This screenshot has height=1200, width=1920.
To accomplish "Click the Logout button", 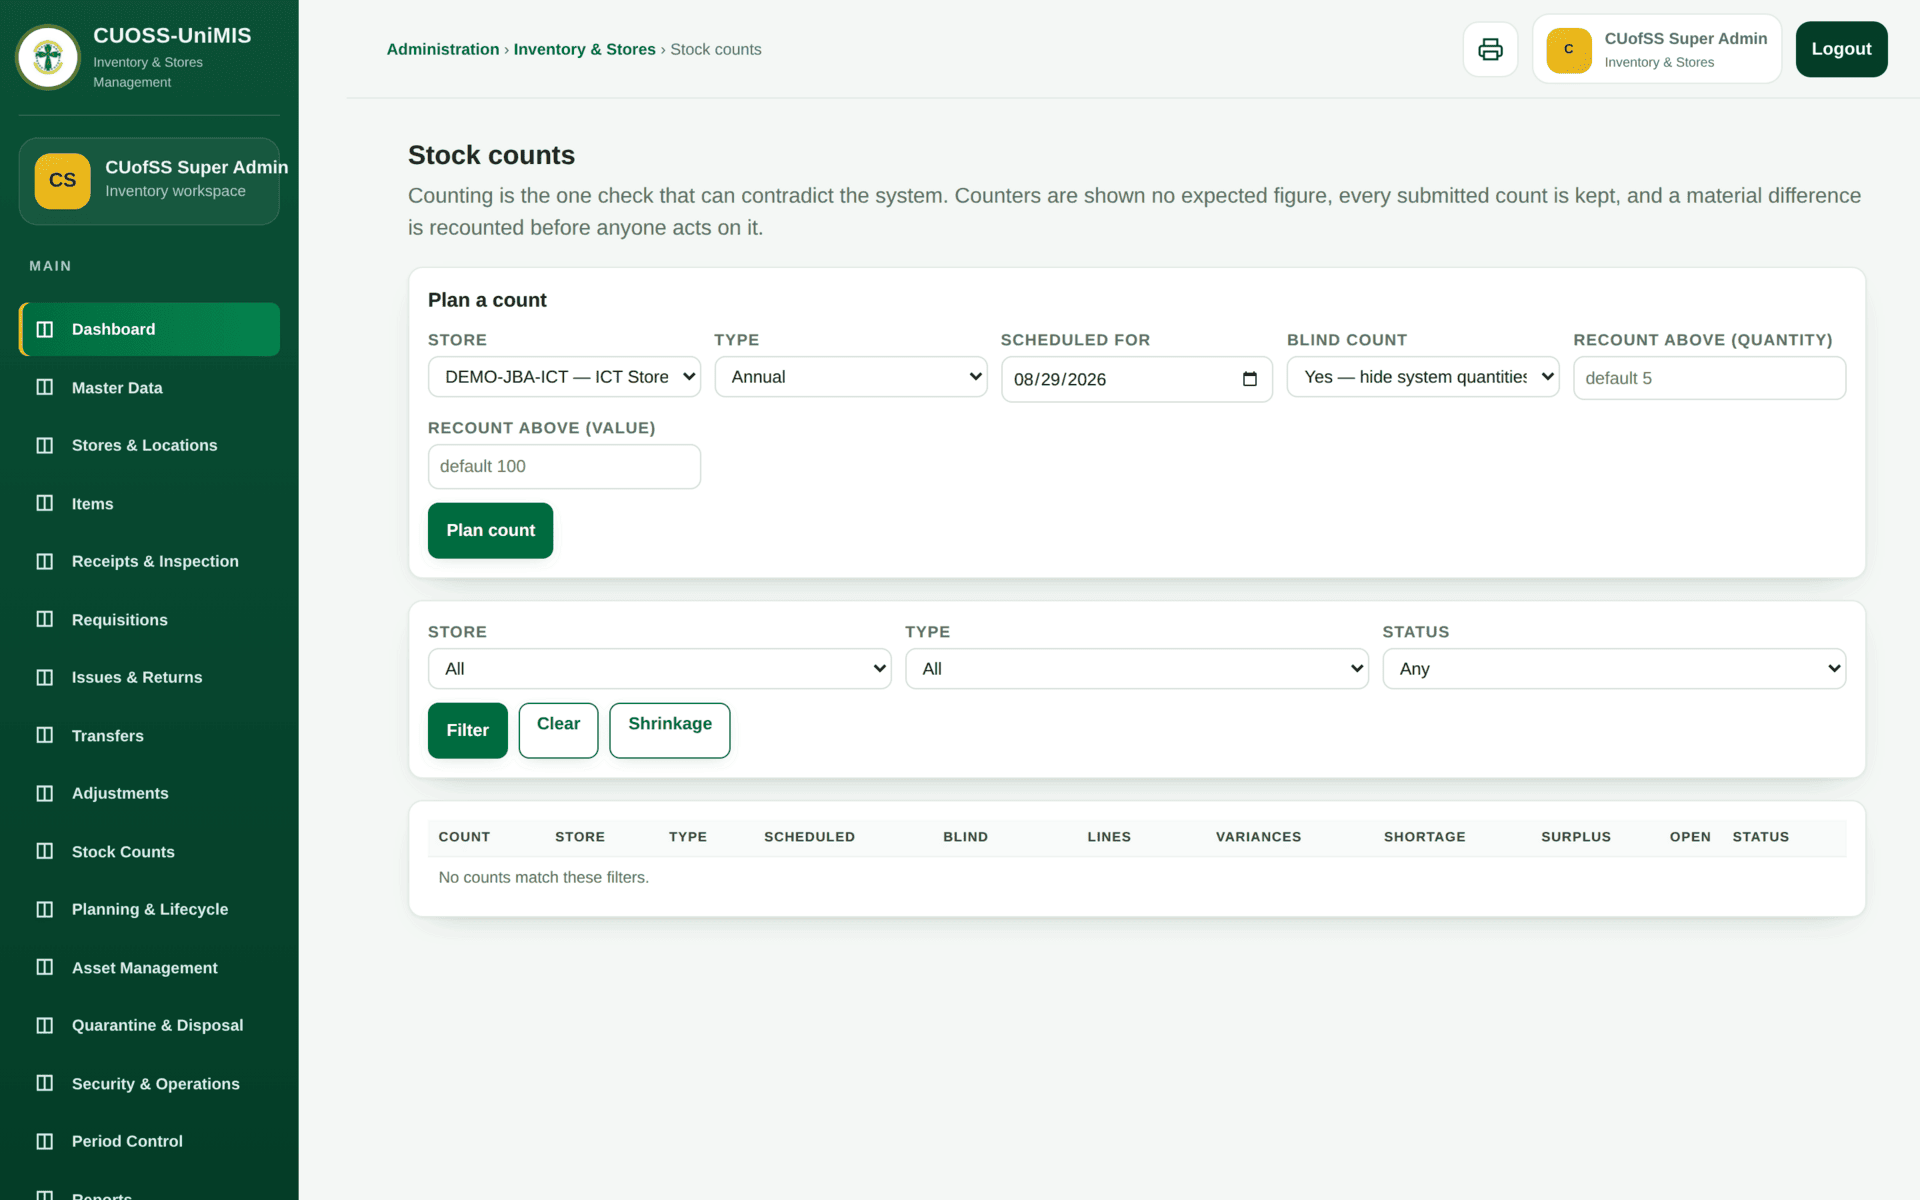I will coord(1841,49).
